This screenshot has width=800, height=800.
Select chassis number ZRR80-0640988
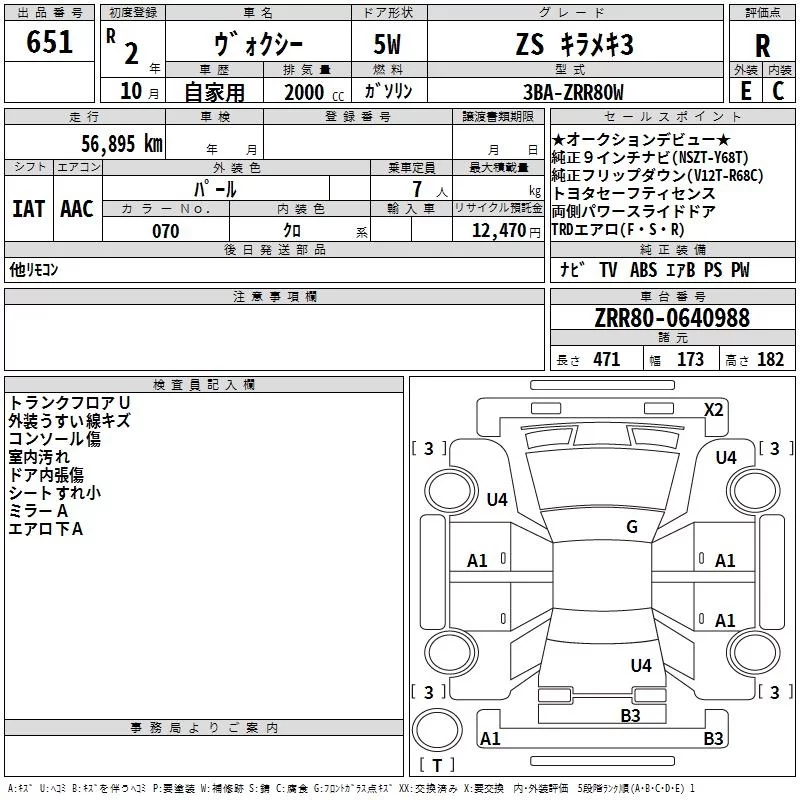coord(672,318)
